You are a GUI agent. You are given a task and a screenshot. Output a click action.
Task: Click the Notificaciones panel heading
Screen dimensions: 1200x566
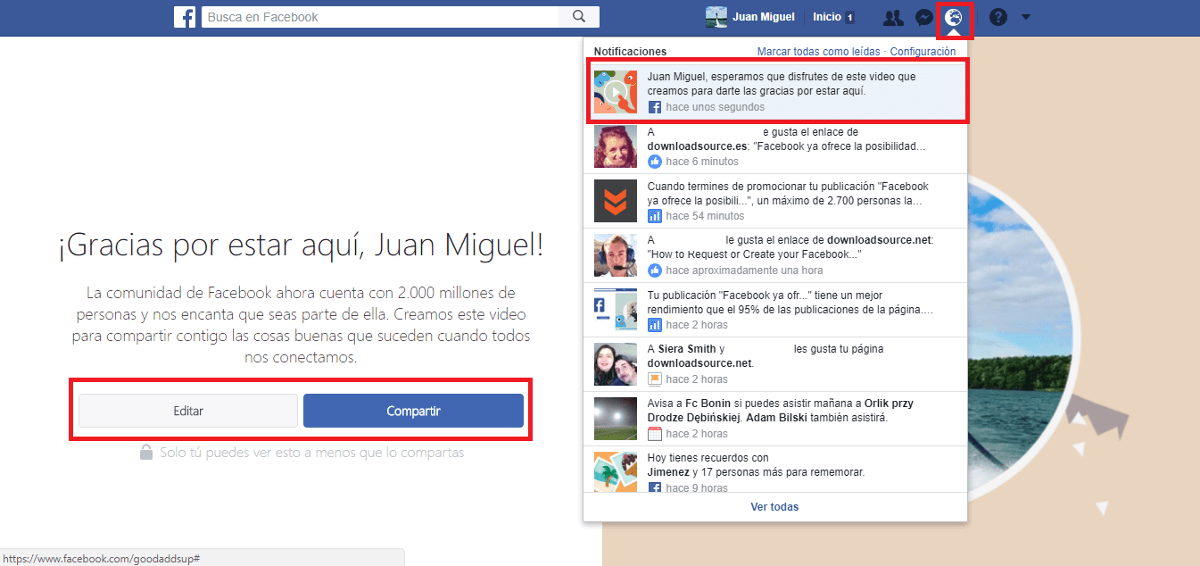[630, 51]
